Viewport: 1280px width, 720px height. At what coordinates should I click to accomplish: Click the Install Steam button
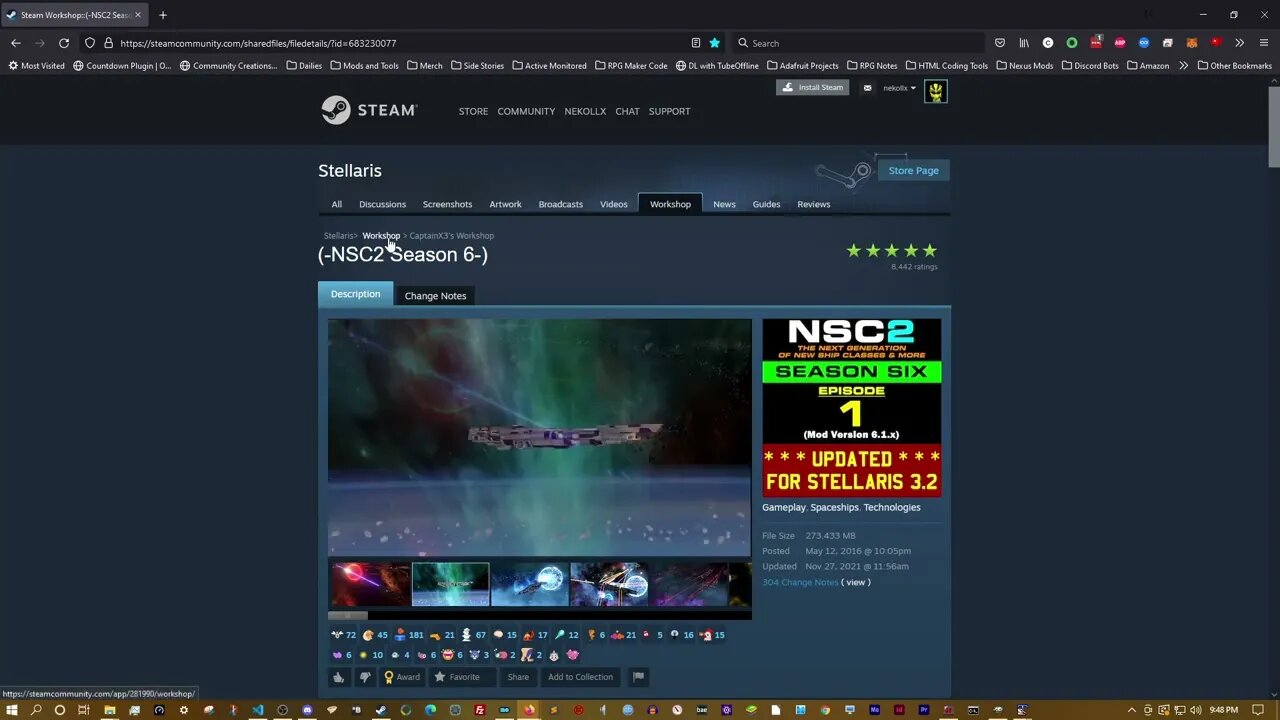click(813, 87)
